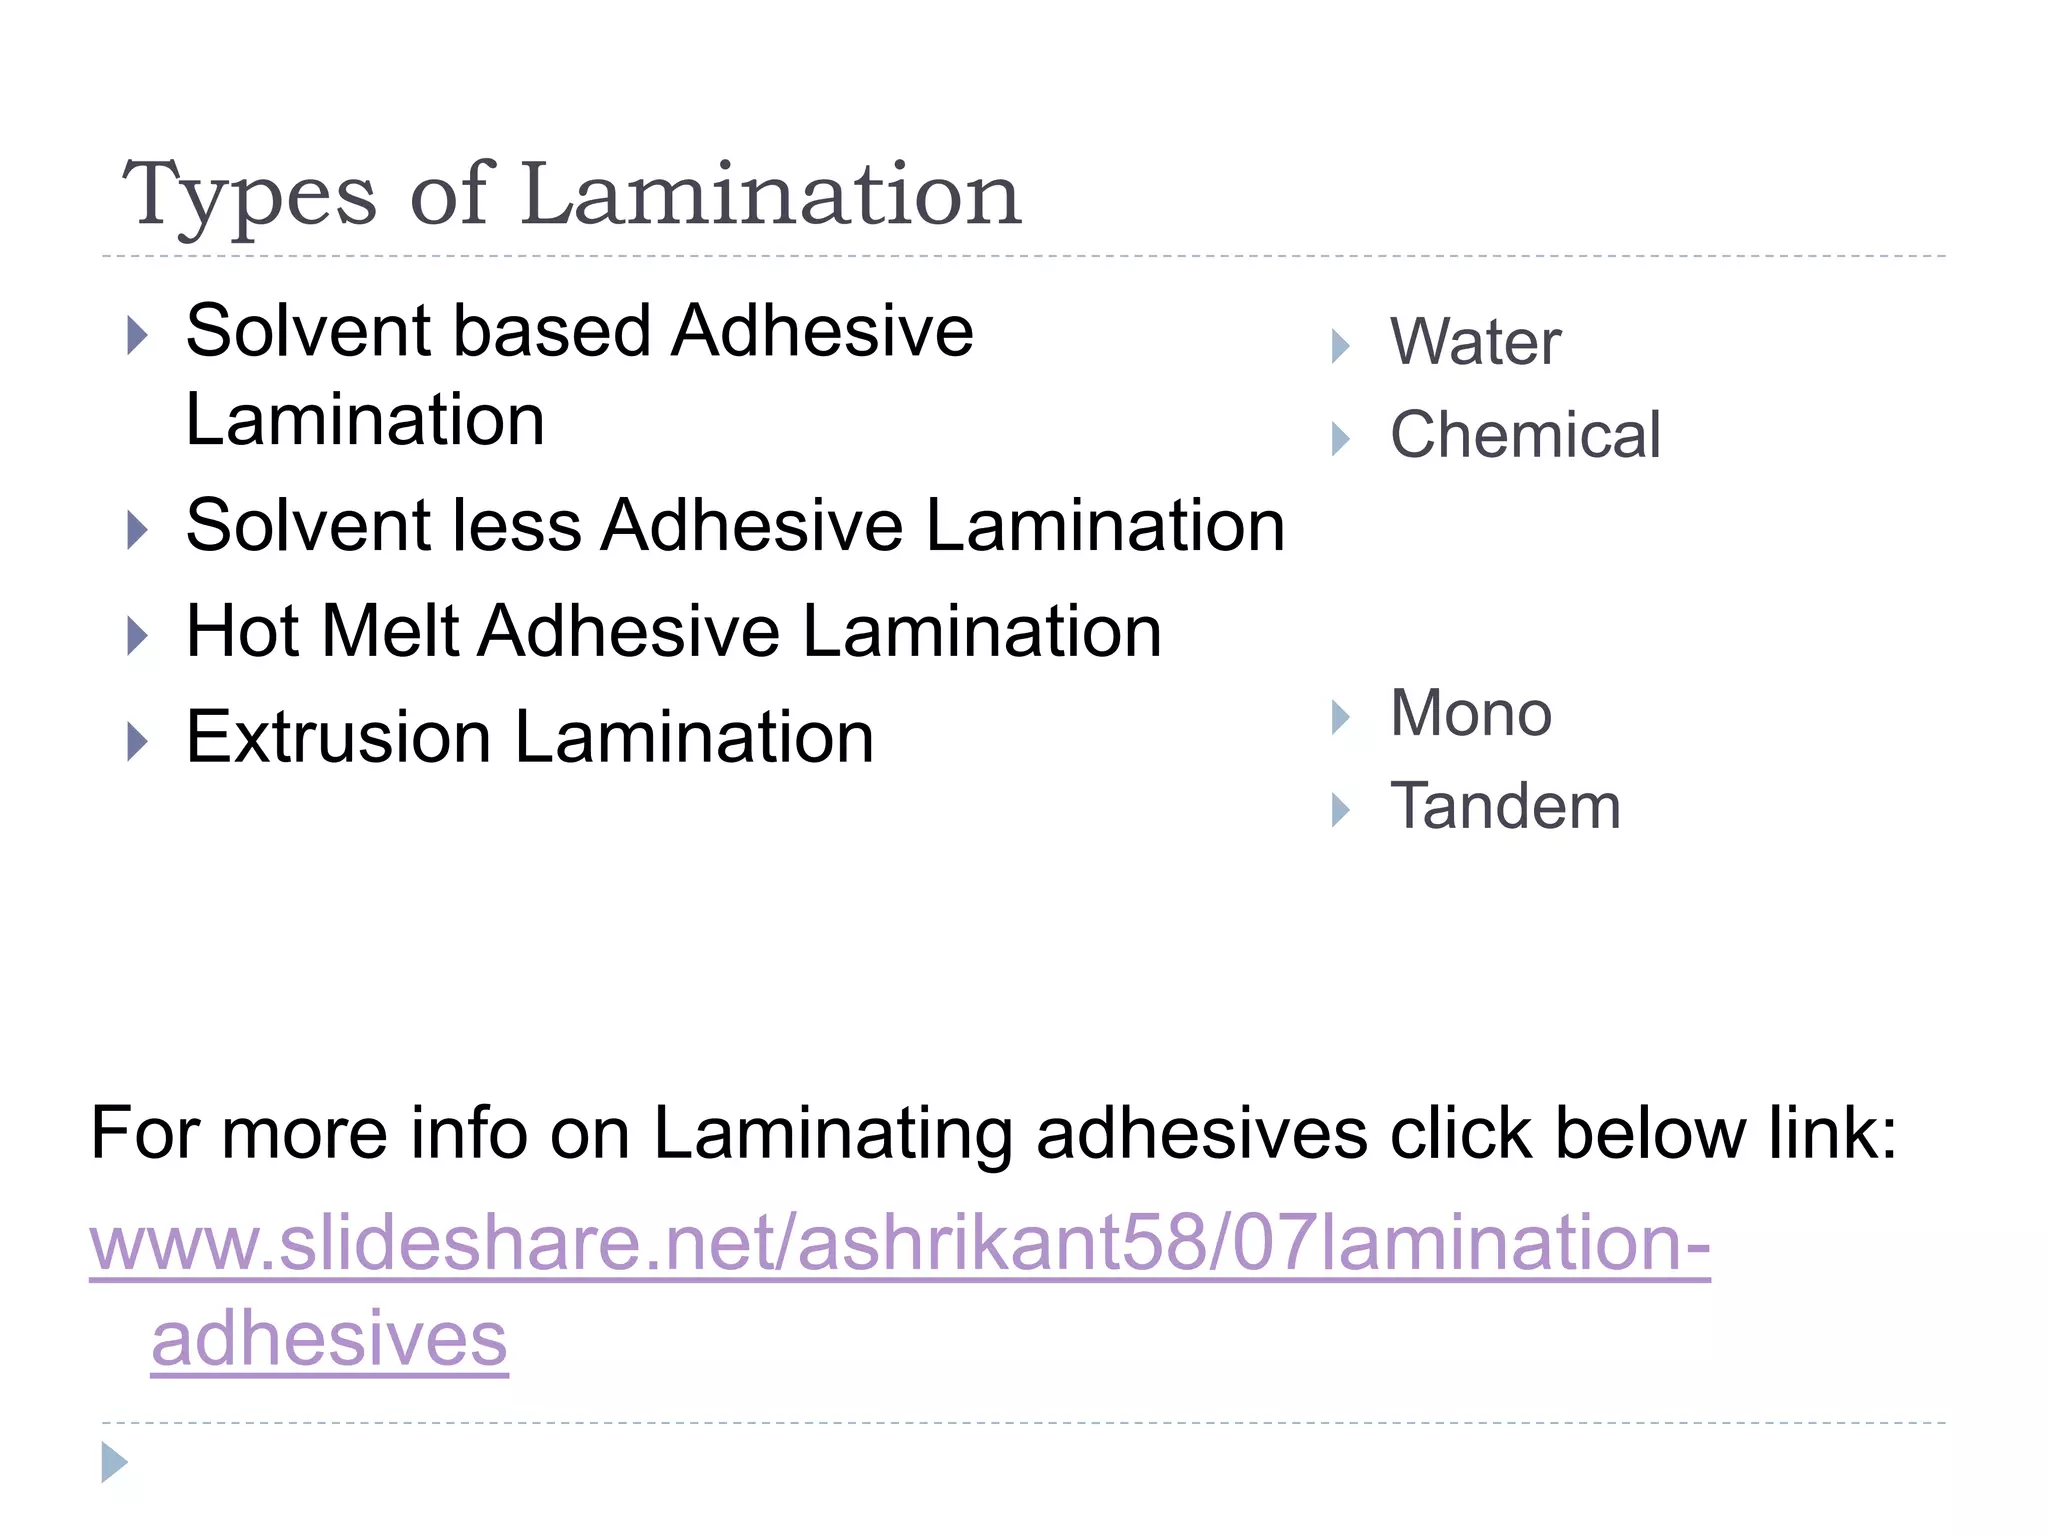2048x1536 pixels.
Task: Click the arrow bullet beside Chemical
Action: click(x=1341, y=439)
